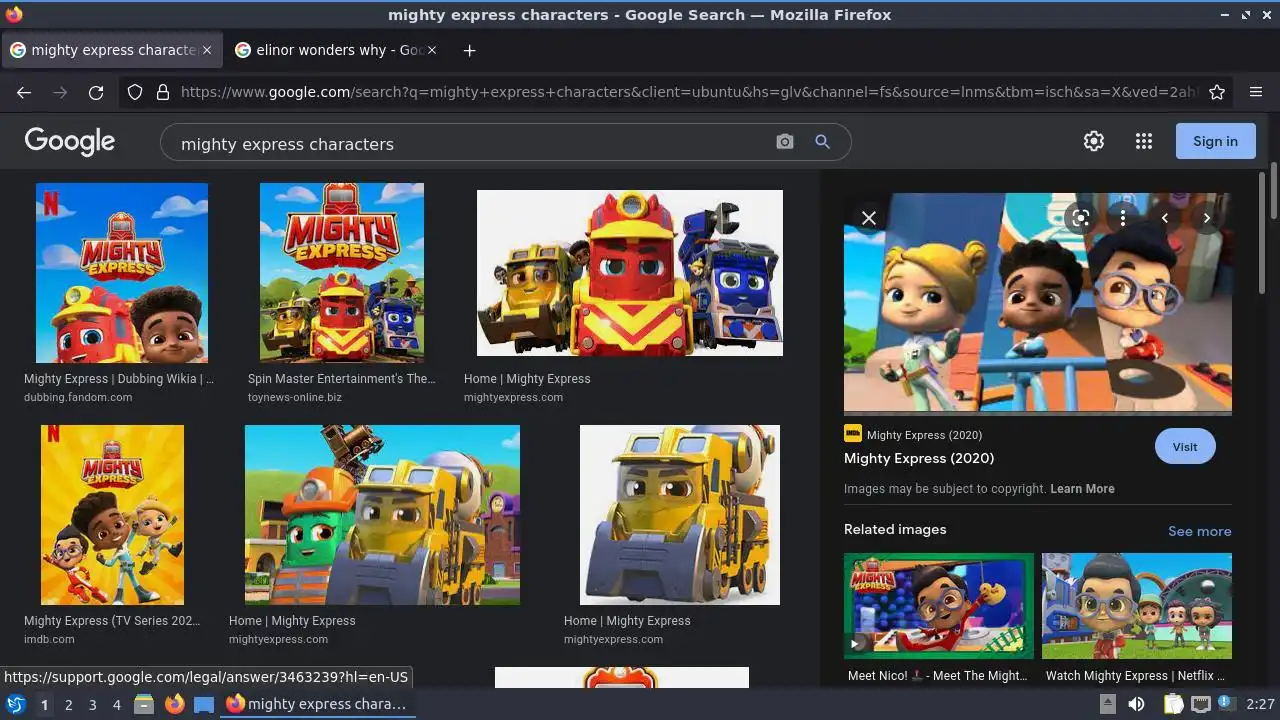Switch to workspace 2
Viewport: 1280px width, 720px height.
click(68, 705)
